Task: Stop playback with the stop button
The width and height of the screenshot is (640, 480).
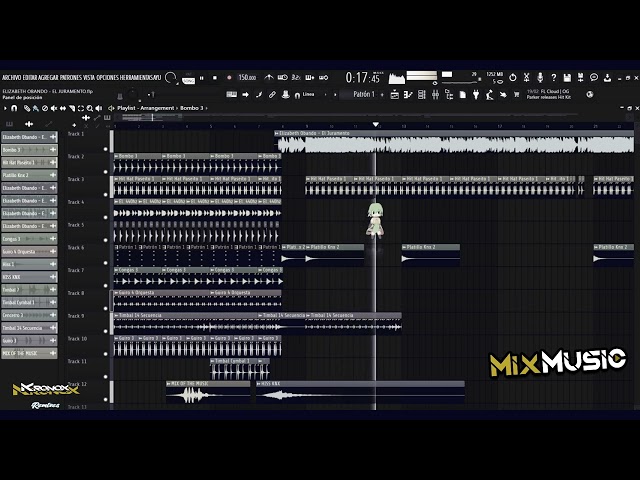Action: (x=215, y=78)
